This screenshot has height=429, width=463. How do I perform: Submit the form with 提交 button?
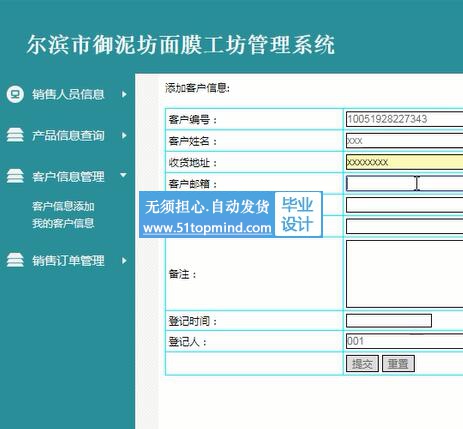362,363
